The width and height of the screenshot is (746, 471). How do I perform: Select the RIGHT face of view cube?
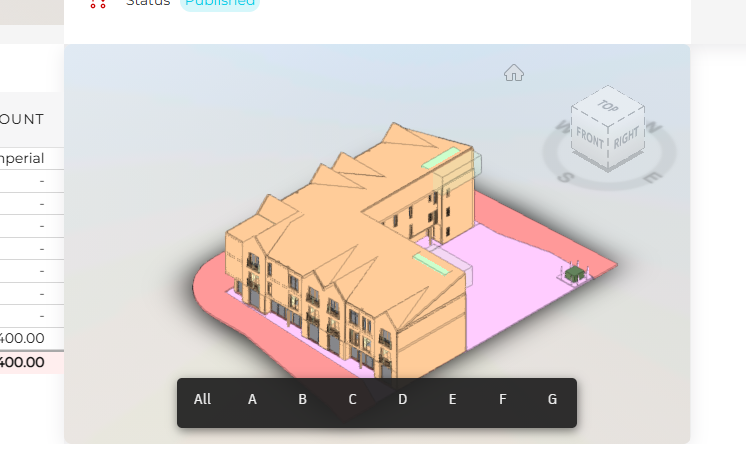pos(626,137)
